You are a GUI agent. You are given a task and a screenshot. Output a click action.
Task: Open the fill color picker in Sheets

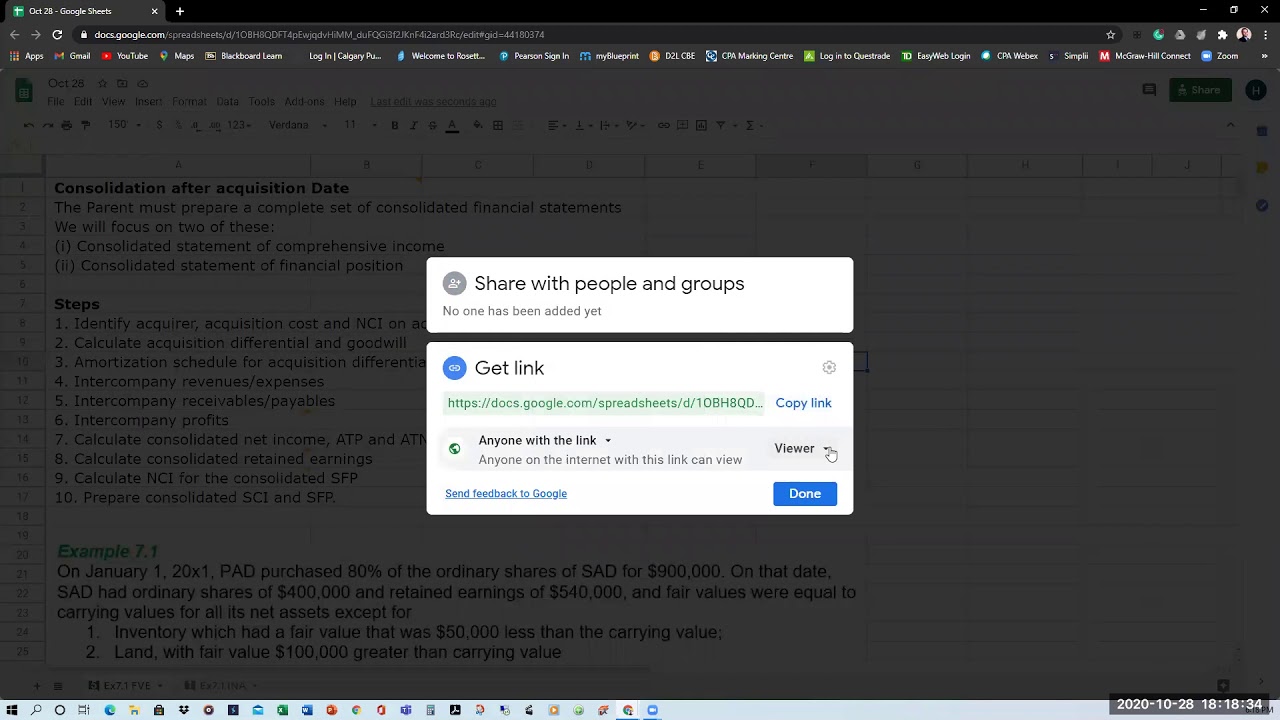tap(478, 125)
